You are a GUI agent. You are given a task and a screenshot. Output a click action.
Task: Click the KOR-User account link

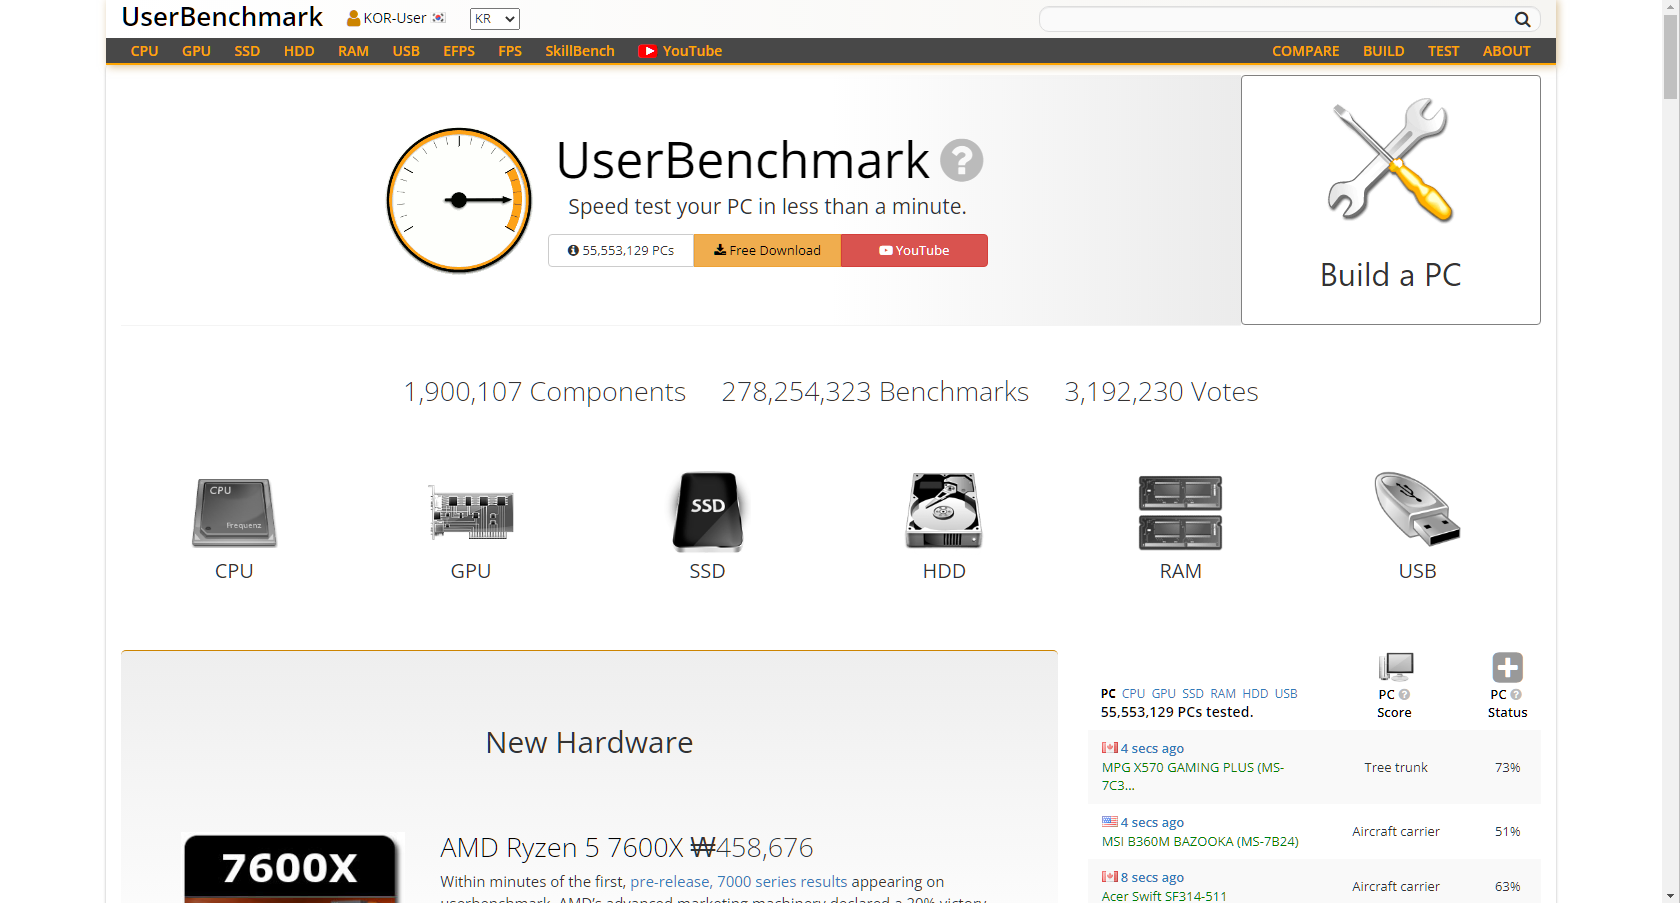(x=395, y=18)
